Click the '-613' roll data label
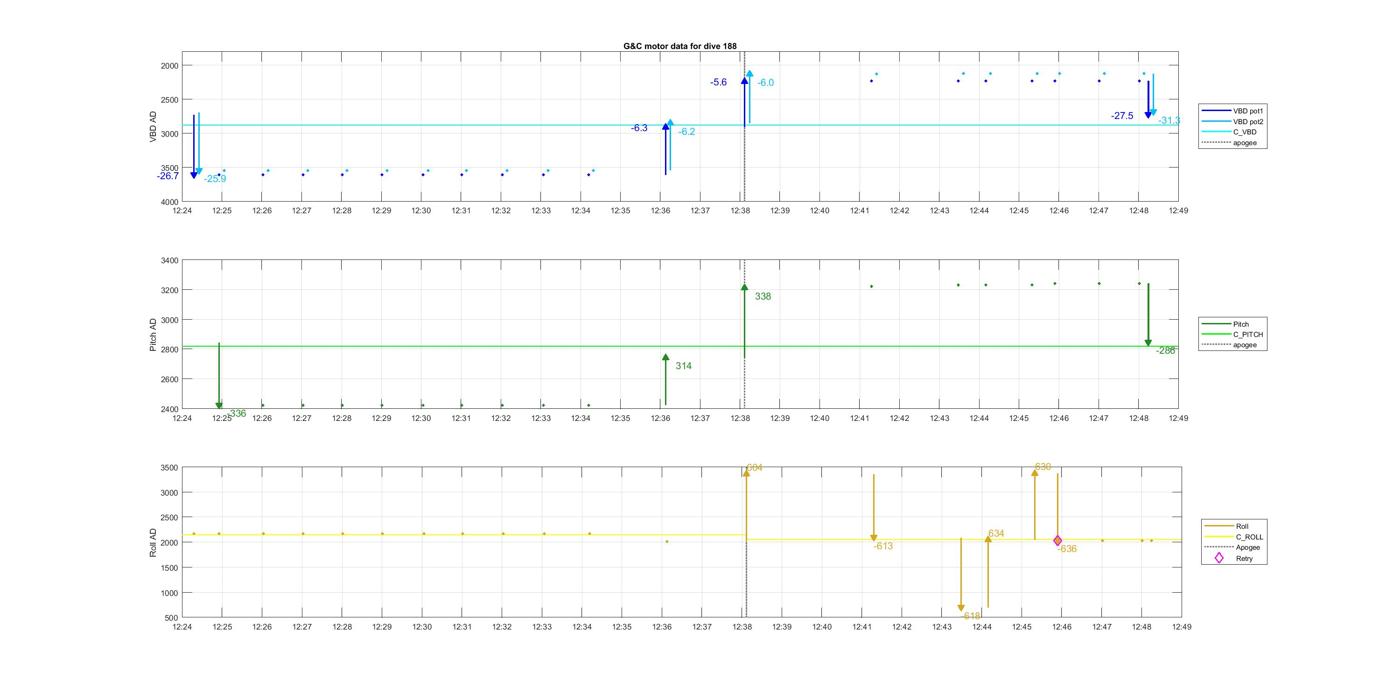 pos(883,546)
